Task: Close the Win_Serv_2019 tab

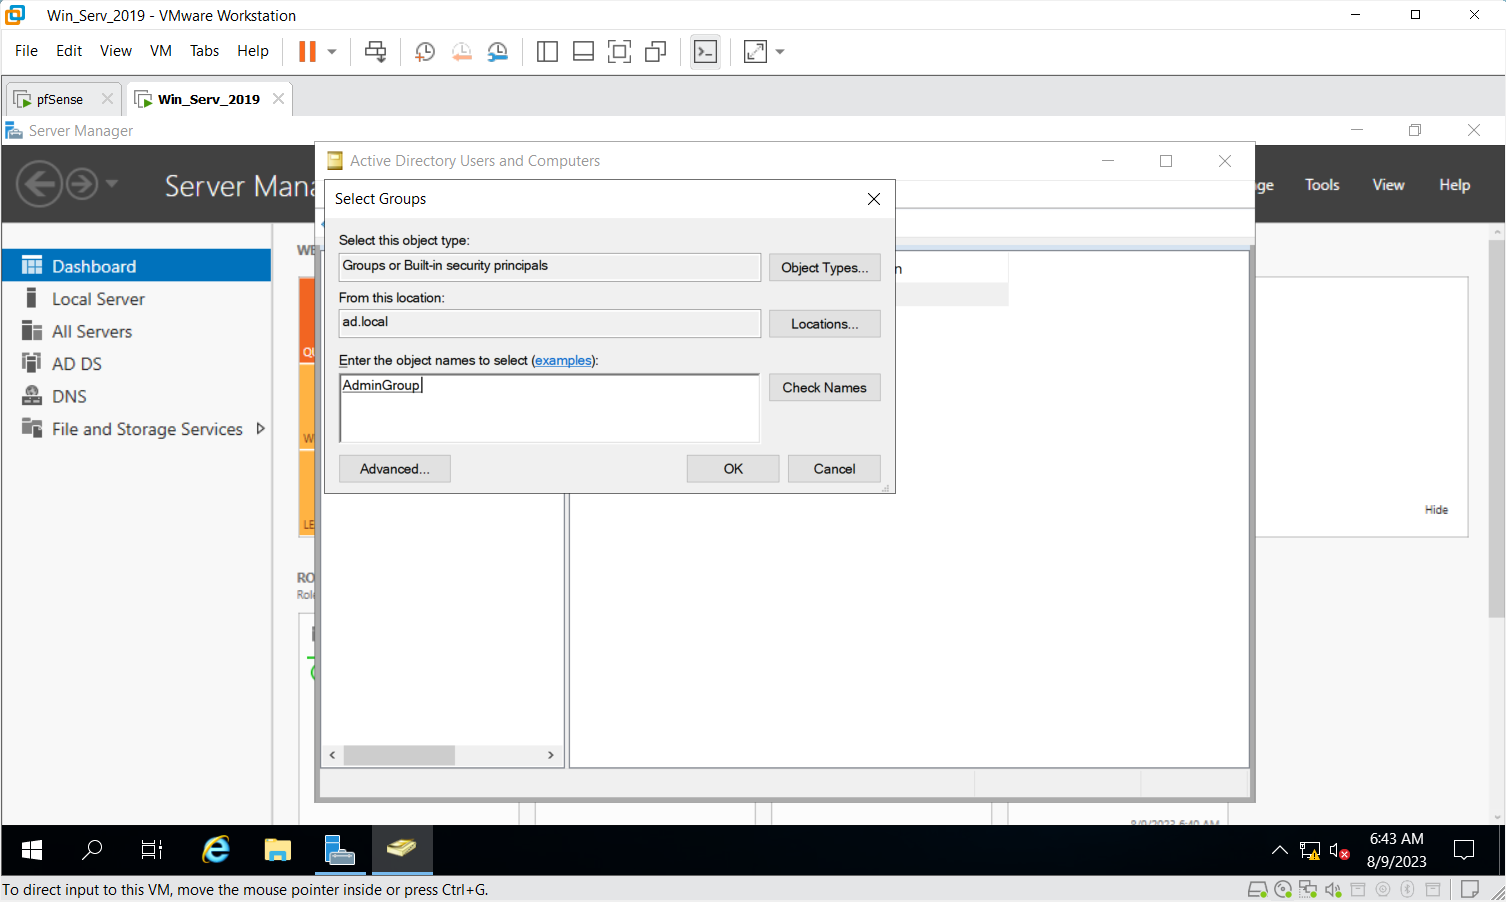Action: pos(278,99)
